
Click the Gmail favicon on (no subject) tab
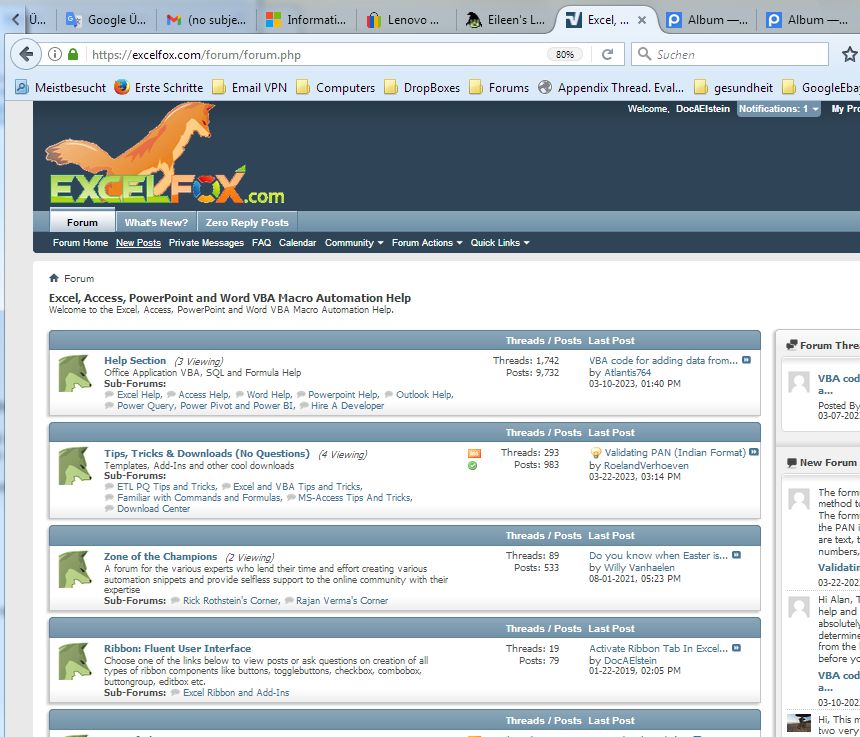tap(174, 20)
